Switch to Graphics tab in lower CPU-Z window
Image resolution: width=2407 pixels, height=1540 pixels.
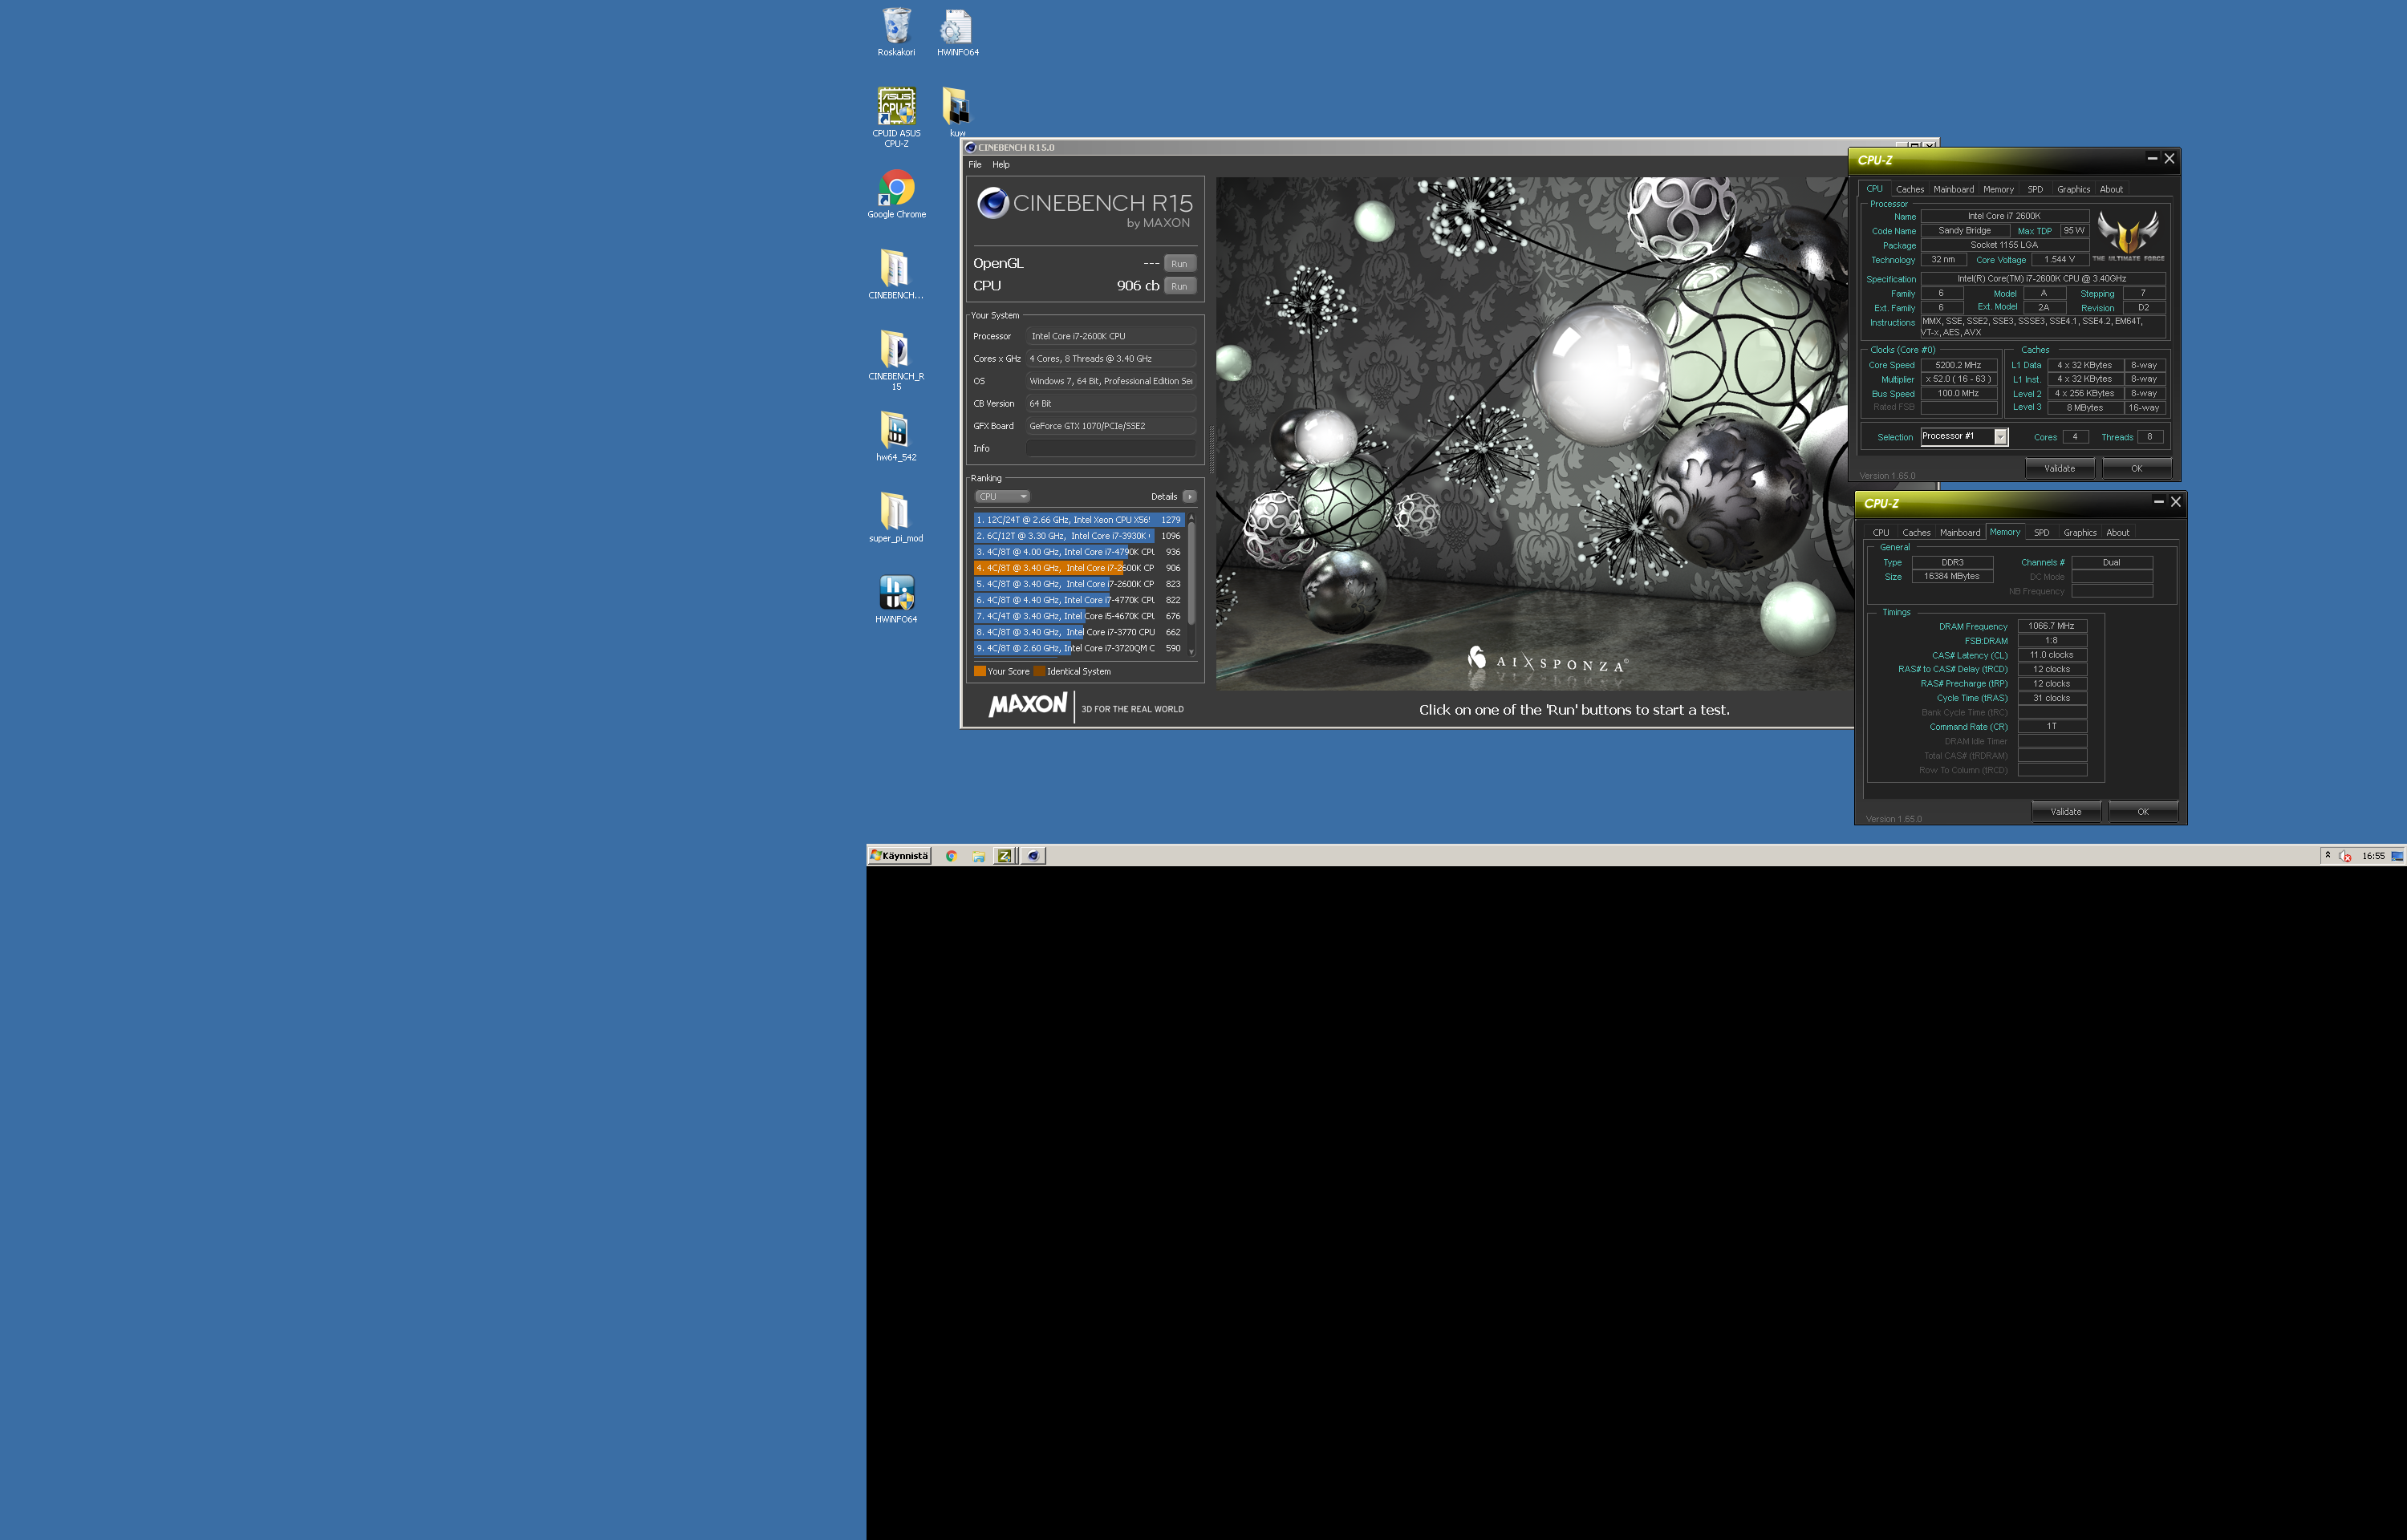coord(2080,532)
